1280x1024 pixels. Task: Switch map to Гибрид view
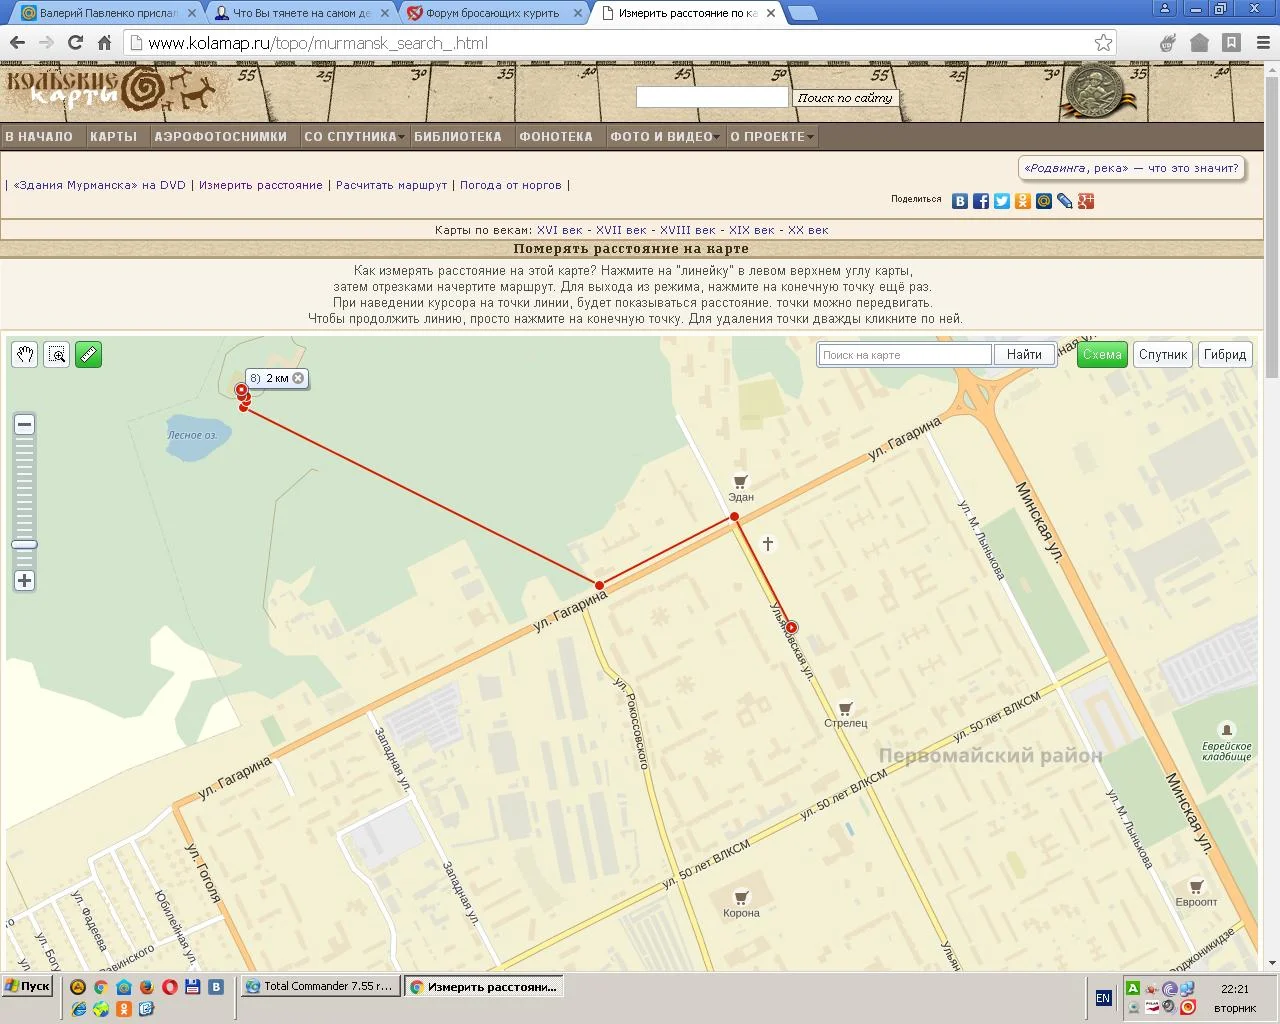point(1225,354)
